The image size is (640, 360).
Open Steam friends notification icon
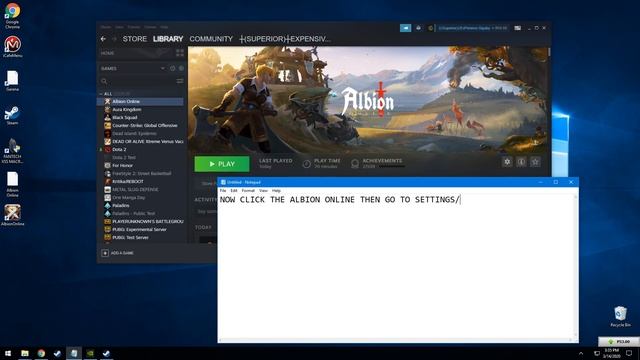[418, 28]
